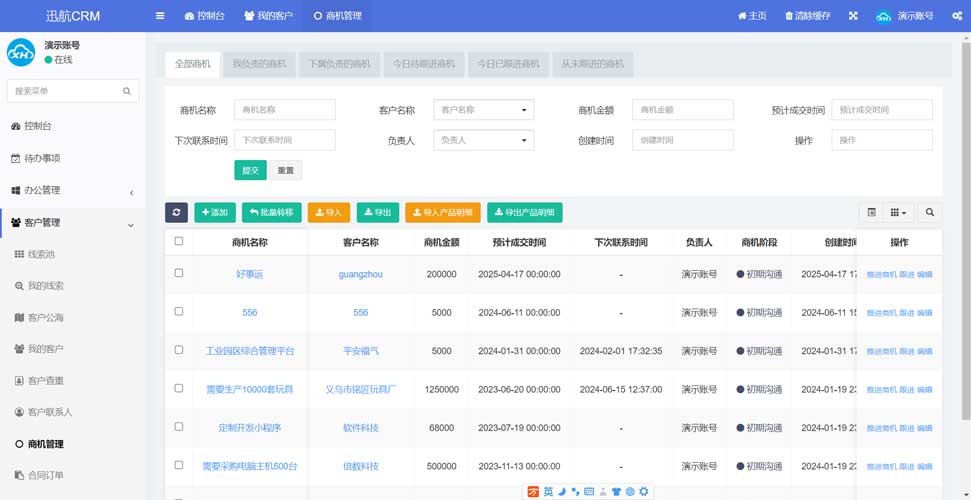Viewport: 971px width, 500px height.
Task: Open the columns grid dropdown button
Action: [898, 213]
